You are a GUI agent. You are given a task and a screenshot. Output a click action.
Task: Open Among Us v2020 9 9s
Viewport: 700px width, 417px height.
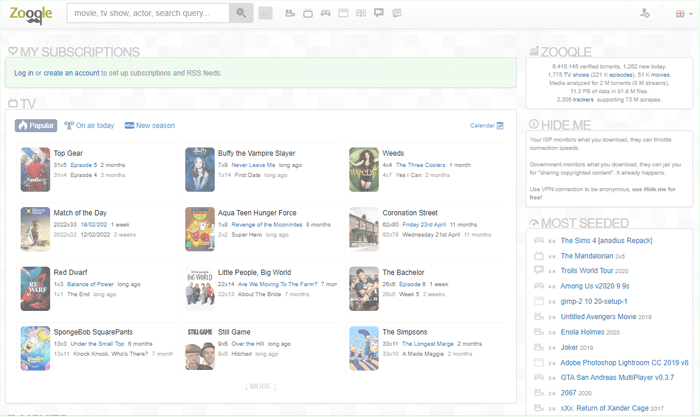tap(595, 286)
